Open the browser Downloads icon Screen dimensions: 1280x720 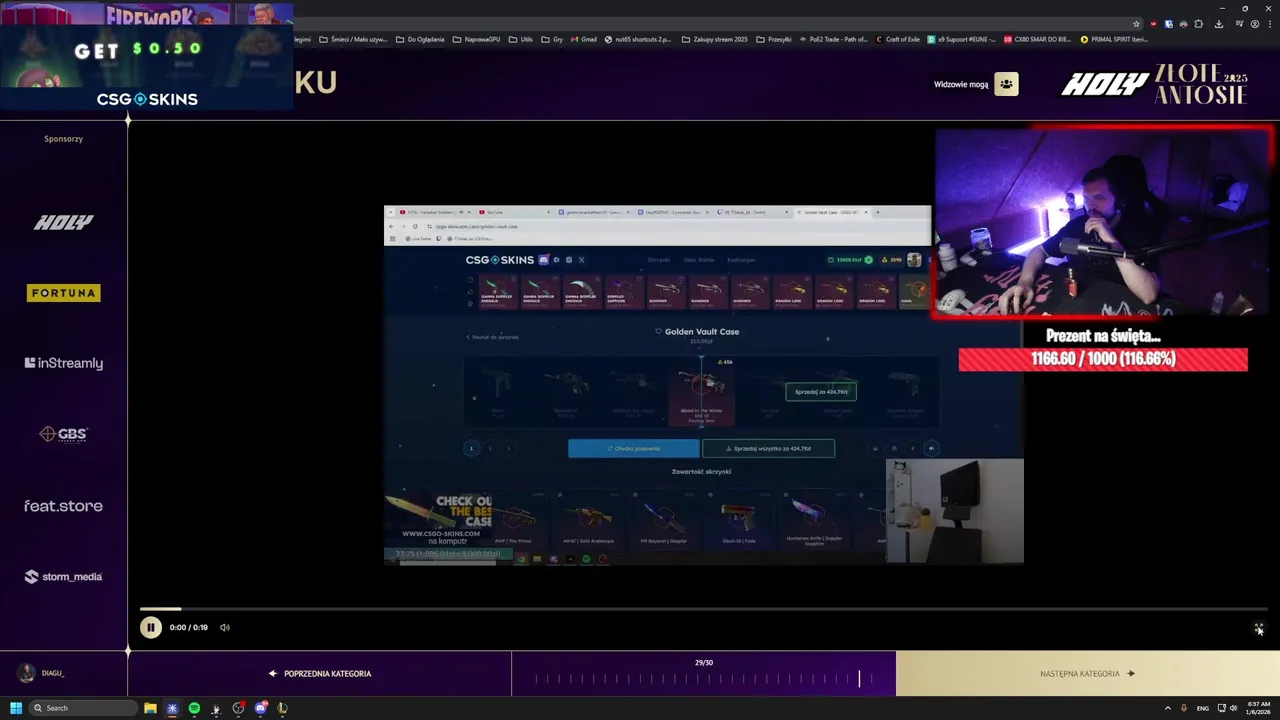[1220, 24]
